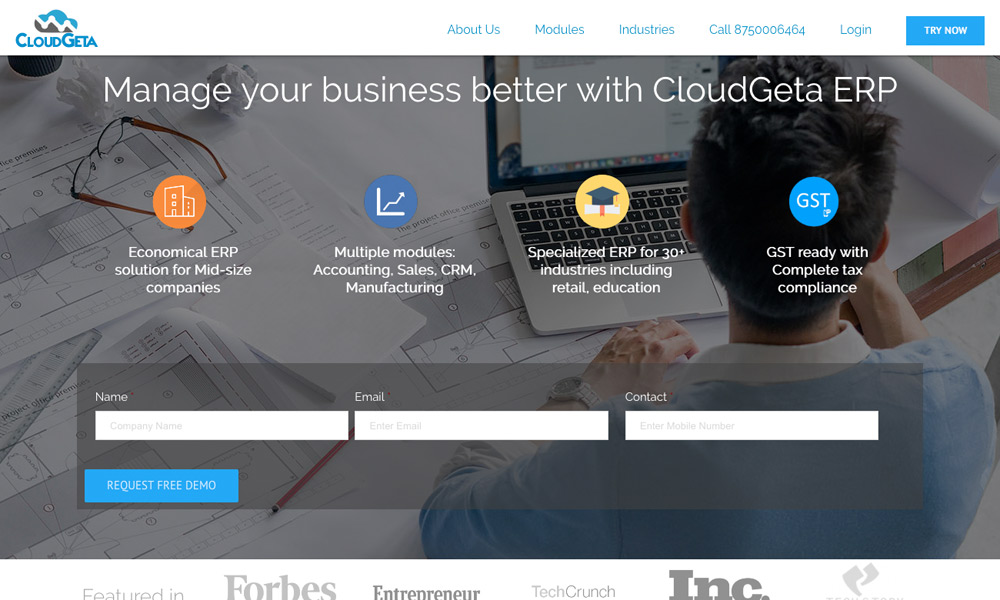
Task: Go to the Industries menu item
Action: click(646, 30)
